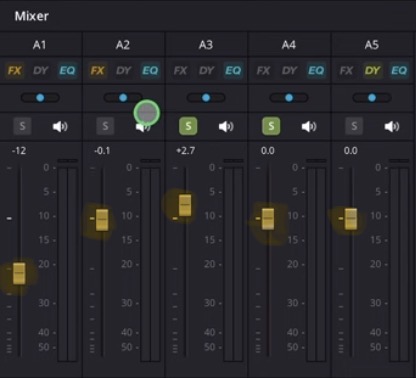Screen dimensions: 416x378
Task: Select the A1 track header
Action: coord(40,45)
